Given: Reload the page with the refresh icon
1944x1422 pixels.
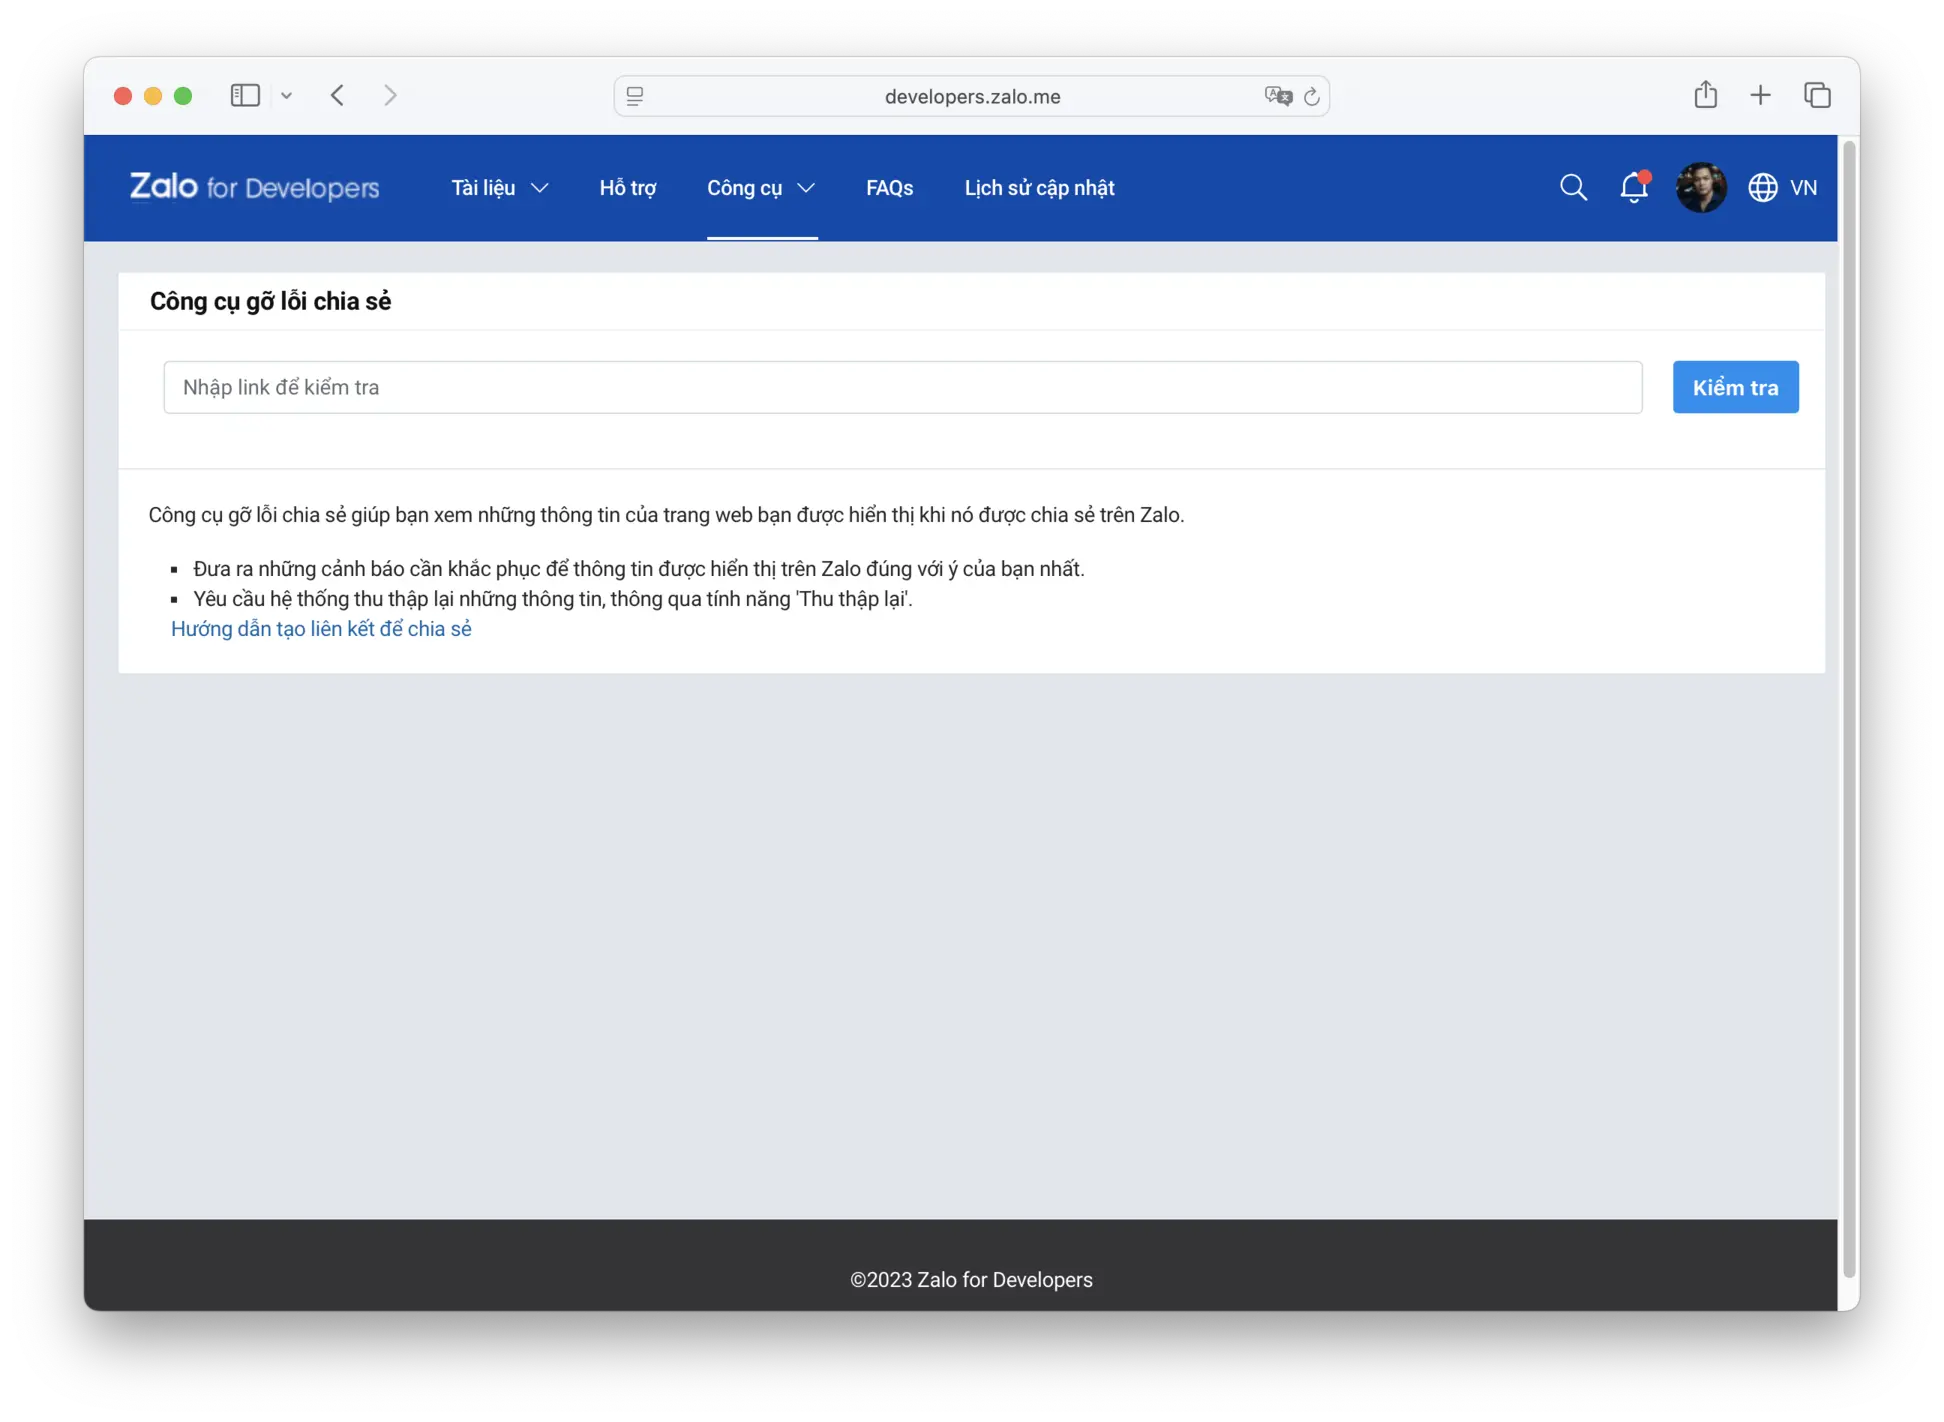Looking at the screenshot, I should coord(1312,96).
